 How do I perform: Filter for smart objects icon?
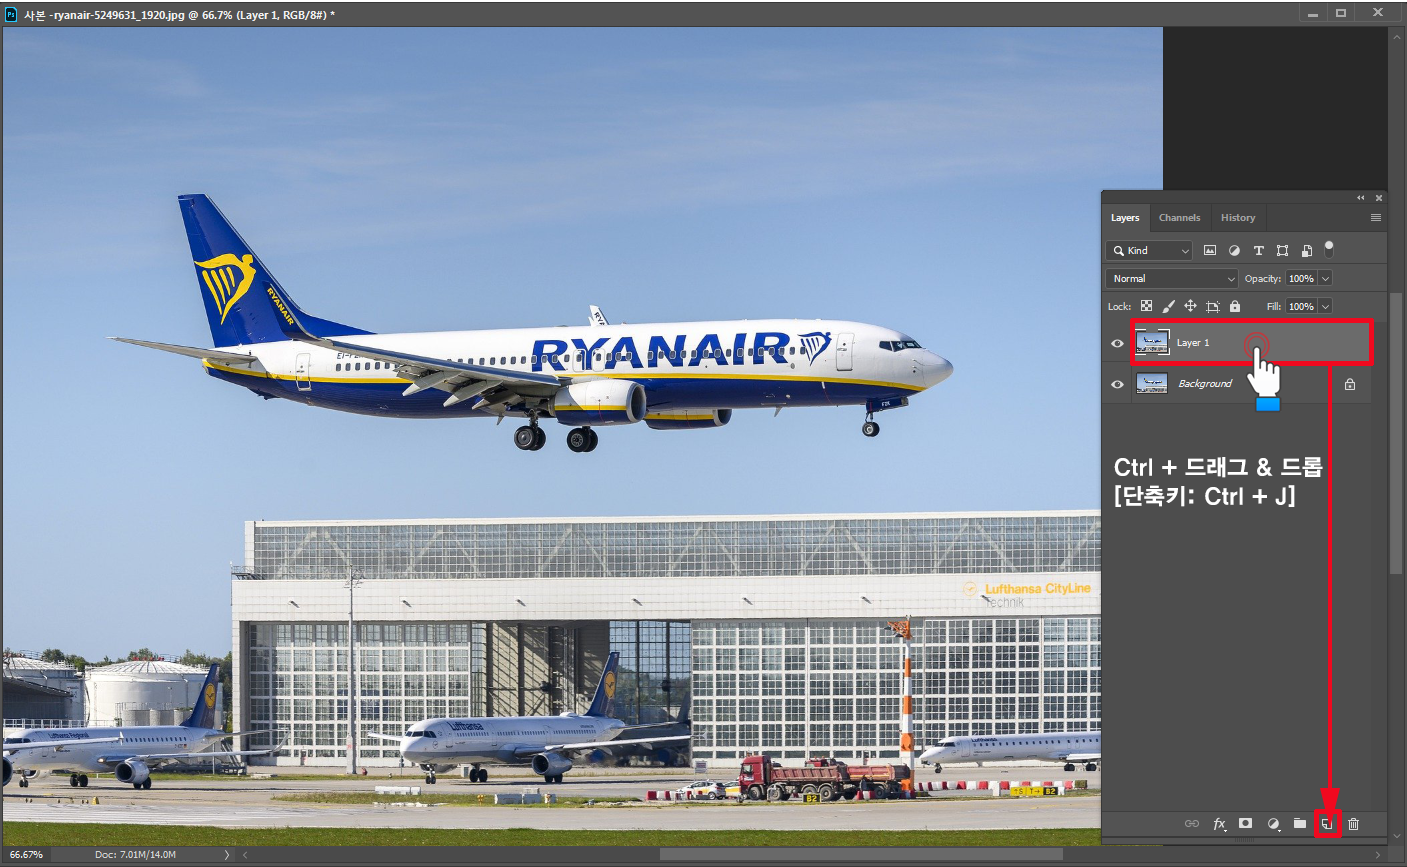(x=1307, y=250)
